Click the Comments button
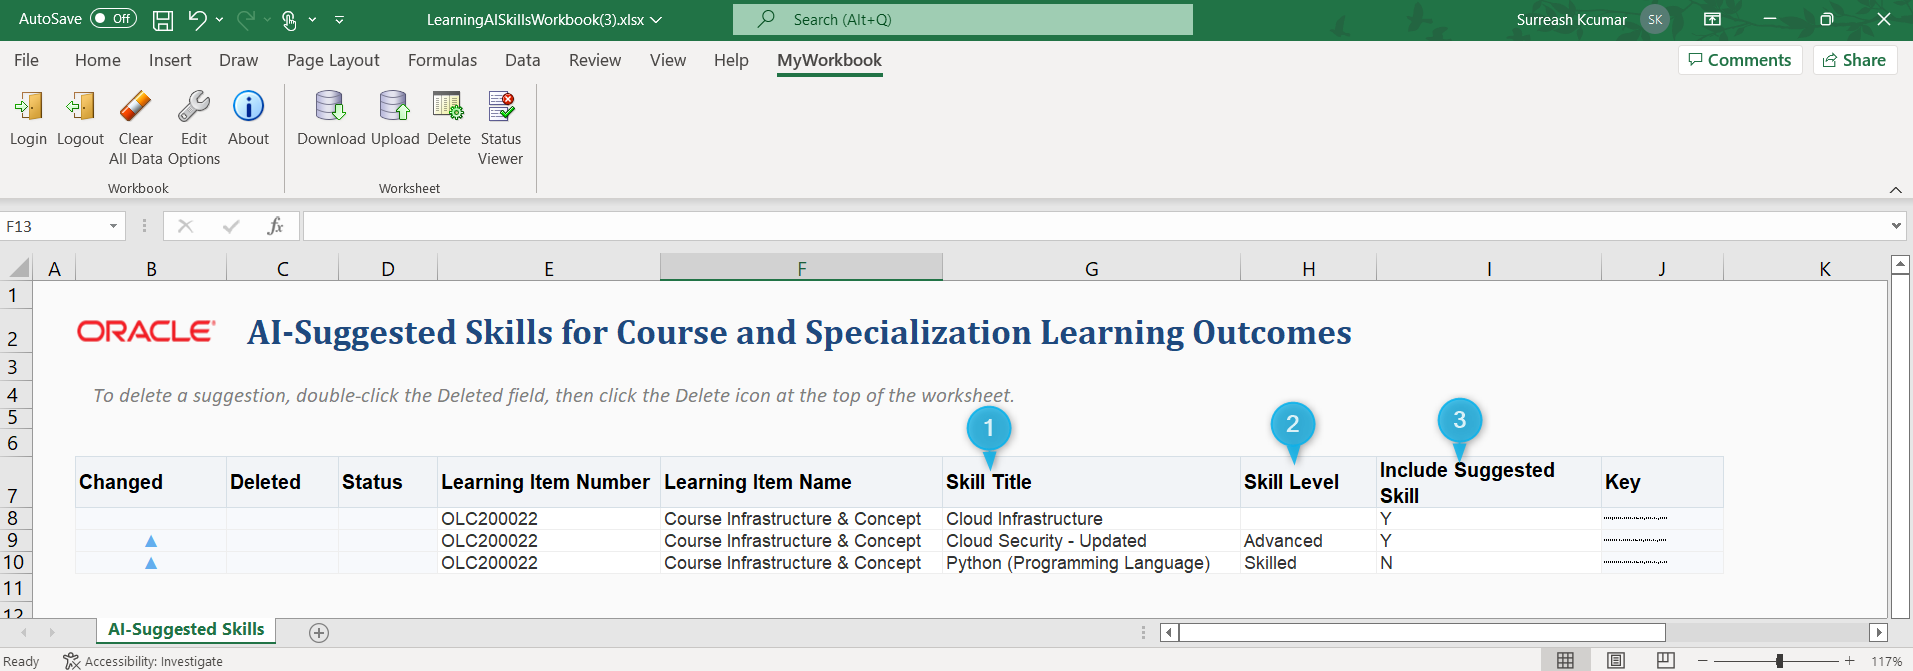 point(1740,60)
